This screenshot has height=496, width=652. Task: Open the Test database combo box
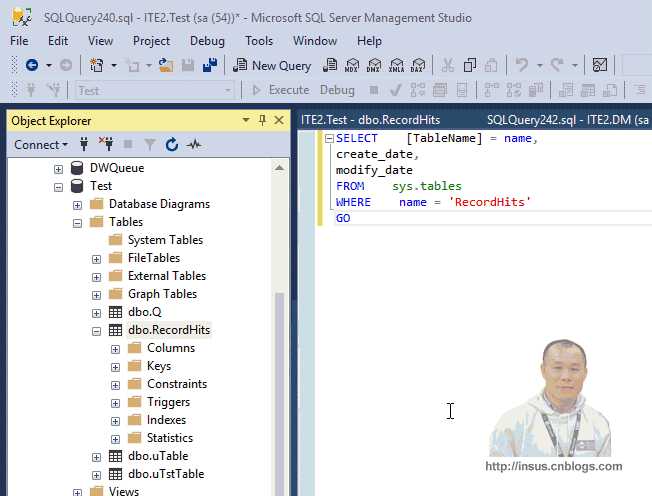[x=155, y=90]
